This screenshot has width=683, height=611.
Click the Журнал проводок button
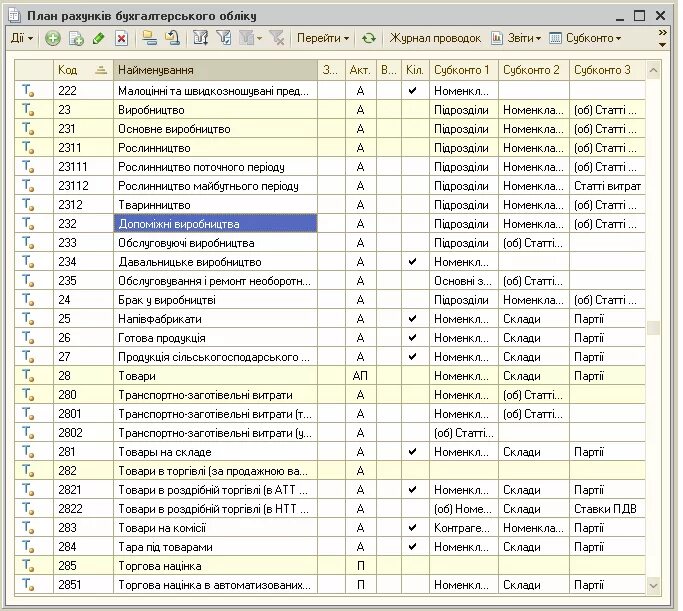(435, 38)
